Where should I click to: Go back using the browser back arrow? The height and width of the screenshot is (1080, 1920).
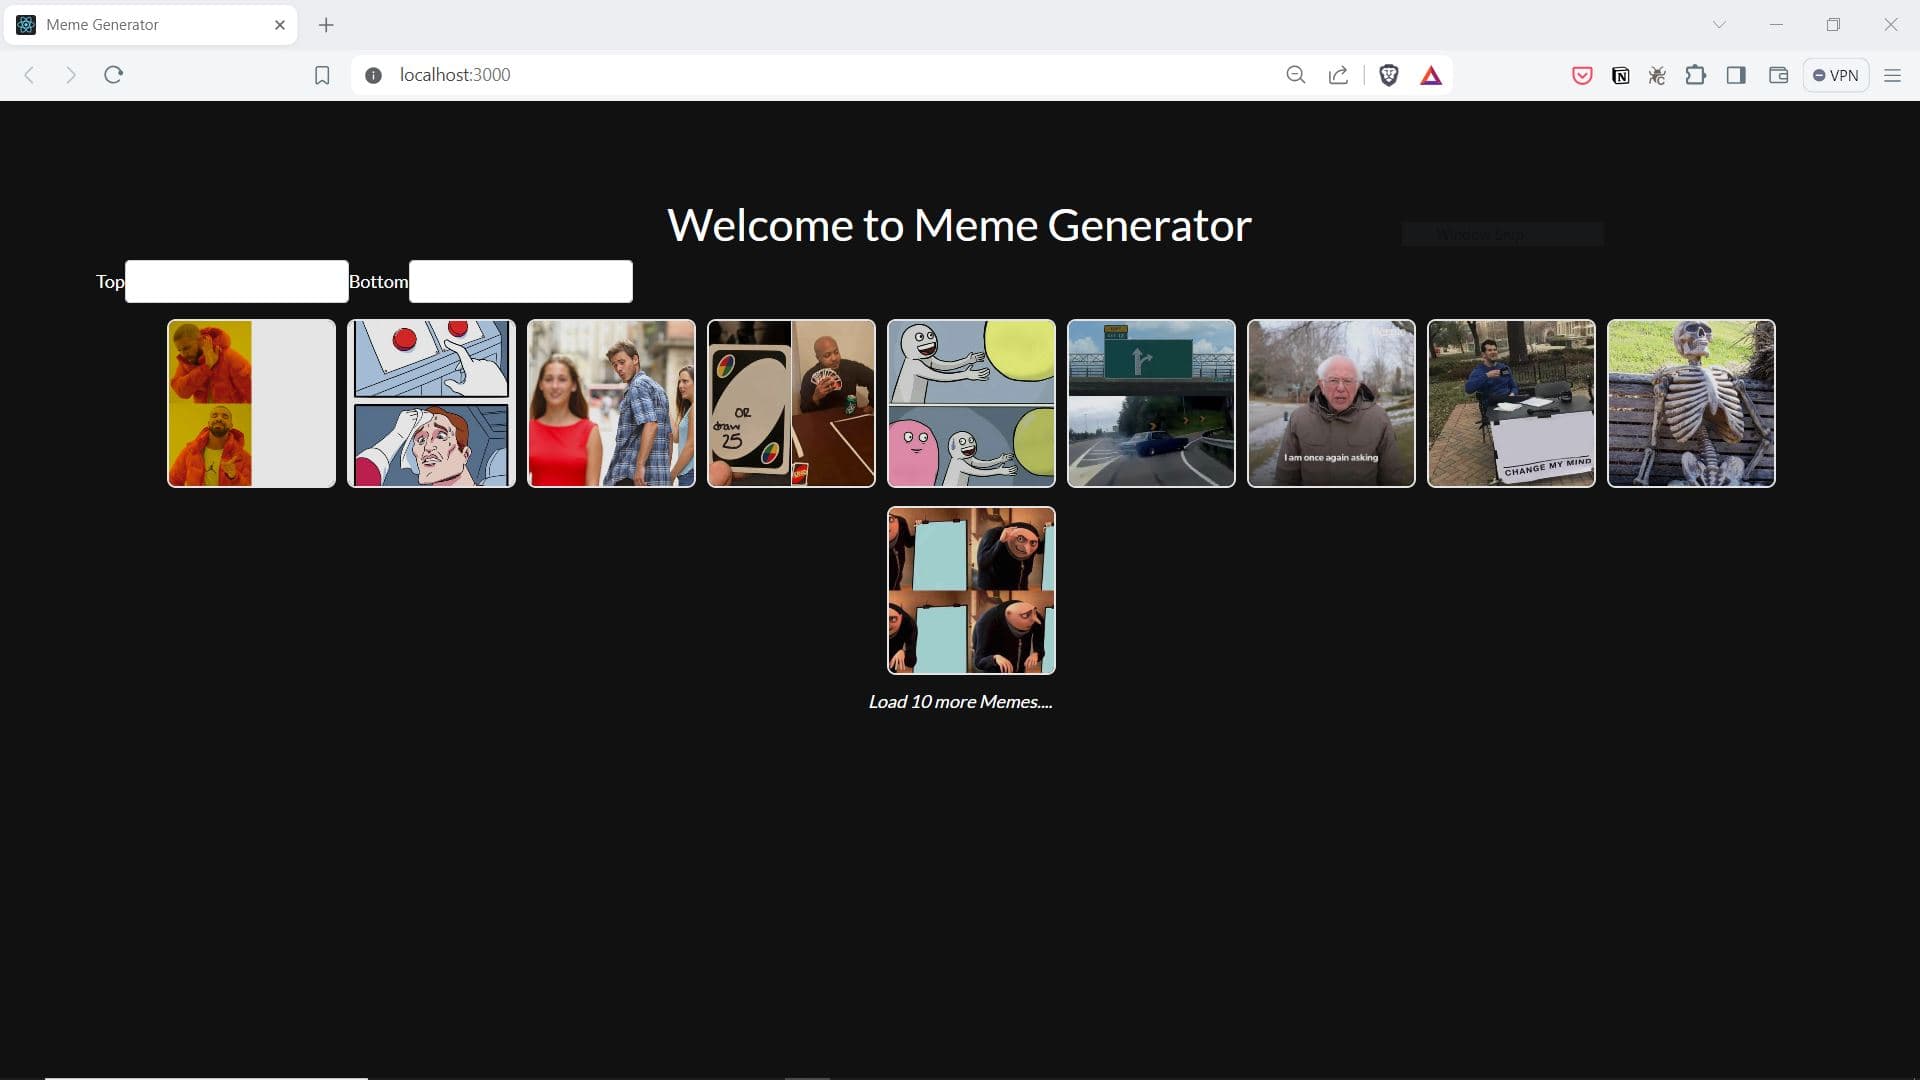pos(29,75)
